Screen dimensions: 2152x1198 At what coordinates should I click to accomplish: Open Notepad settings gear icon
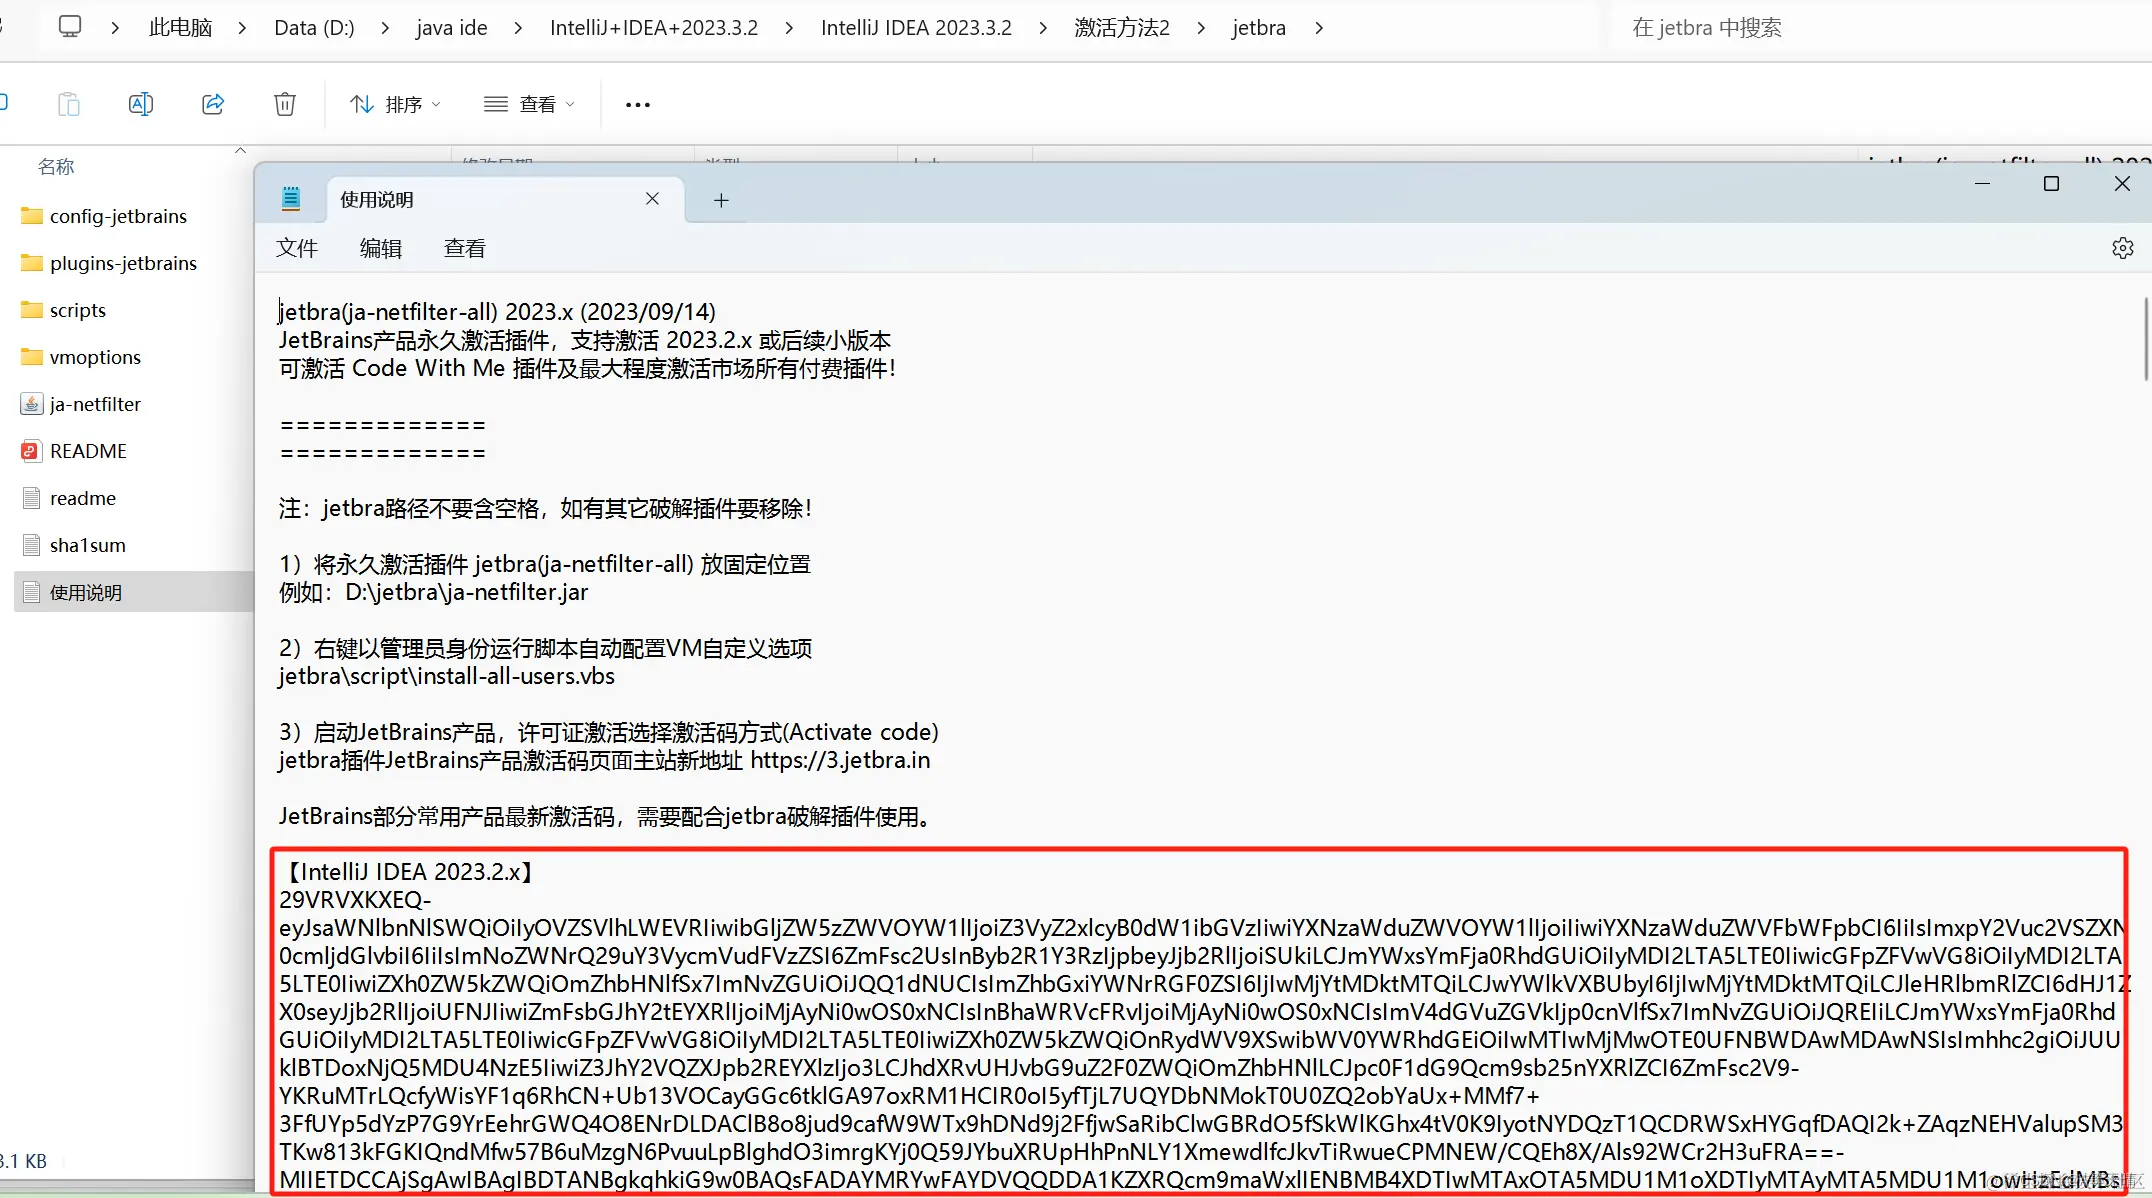2122,248
